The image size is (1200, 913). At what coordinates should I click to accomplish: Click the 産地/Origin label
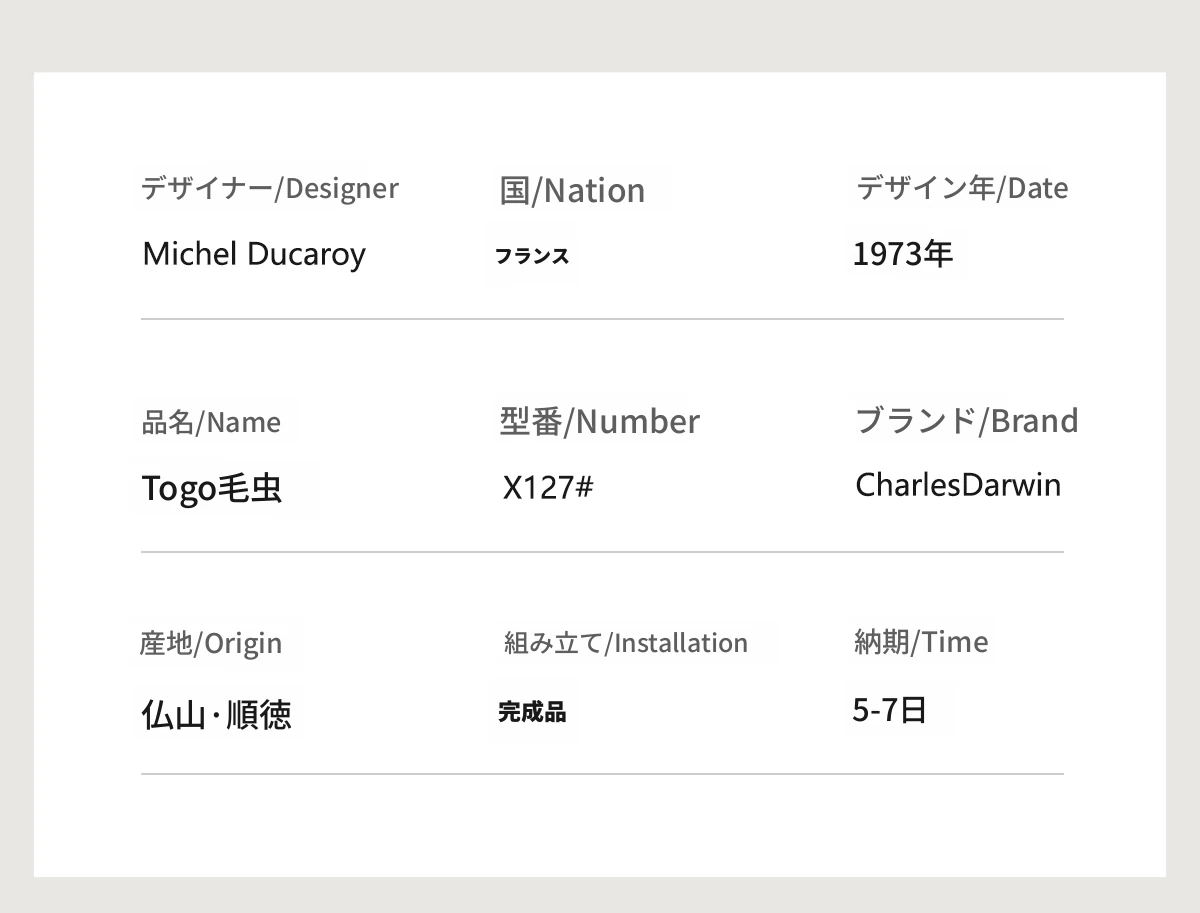click(x=211, y=643)
